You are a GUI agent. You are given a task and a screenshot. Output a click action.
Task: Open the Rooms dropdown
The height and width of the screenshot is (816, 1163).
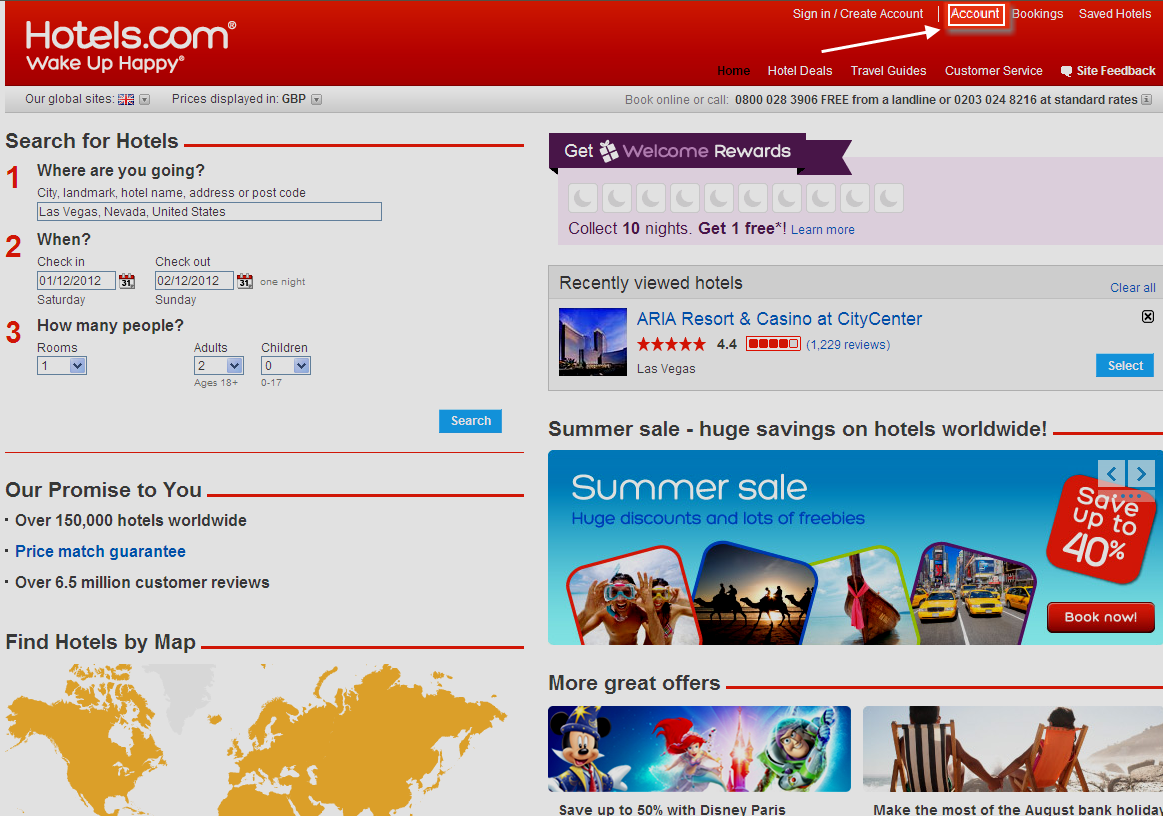tap(62, 366)
